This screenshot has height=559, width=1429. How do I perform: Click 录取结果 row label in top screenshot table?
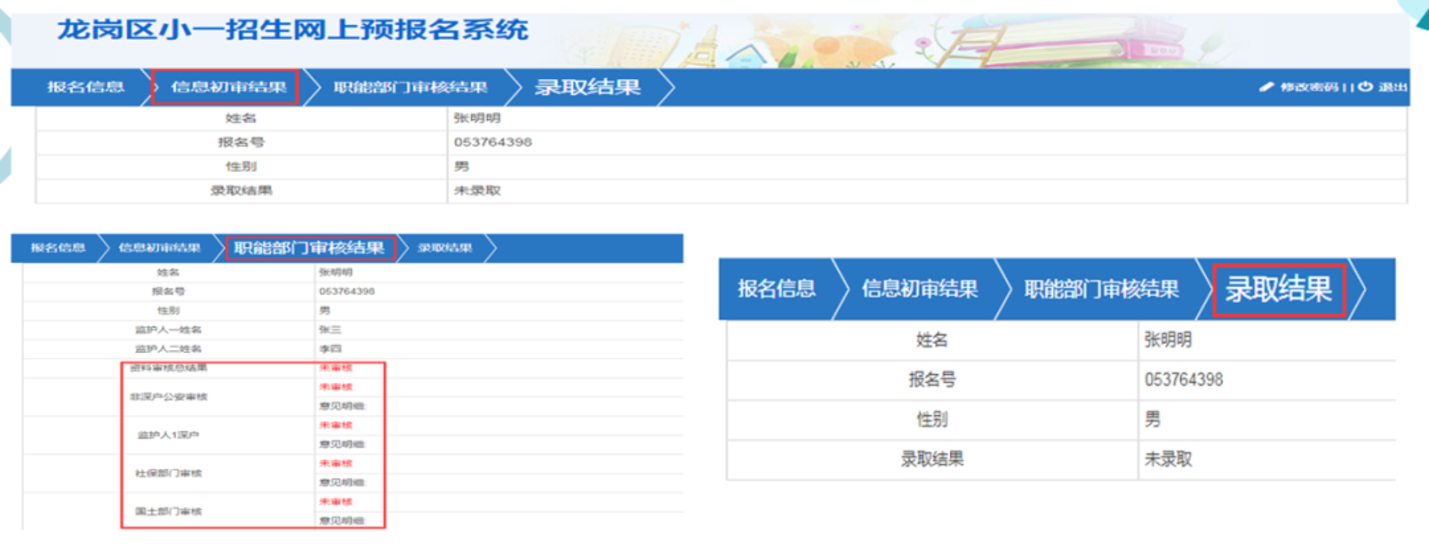[241, 190]
